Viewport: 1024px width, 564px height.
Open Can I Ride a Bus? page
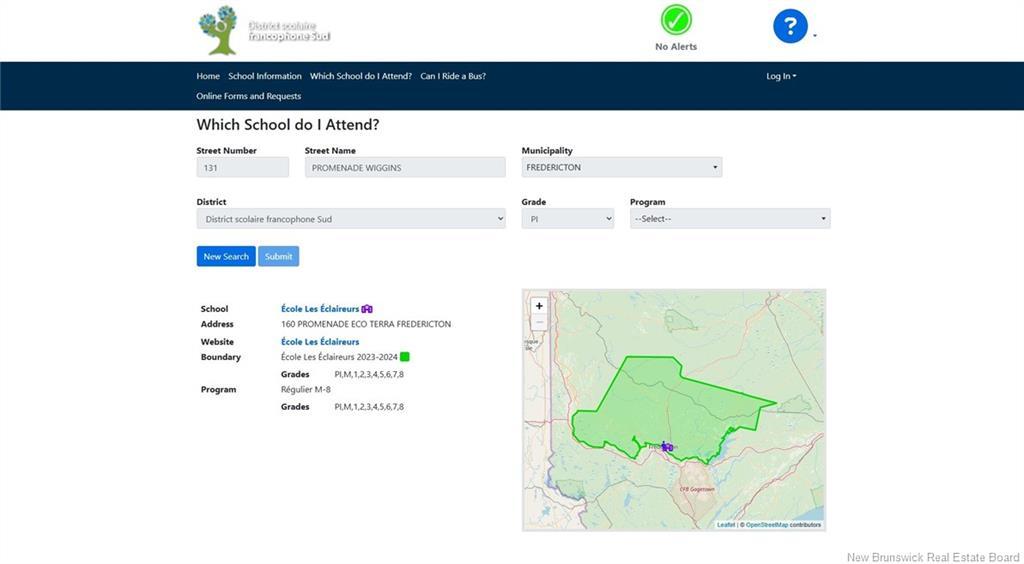coord(453,76)
